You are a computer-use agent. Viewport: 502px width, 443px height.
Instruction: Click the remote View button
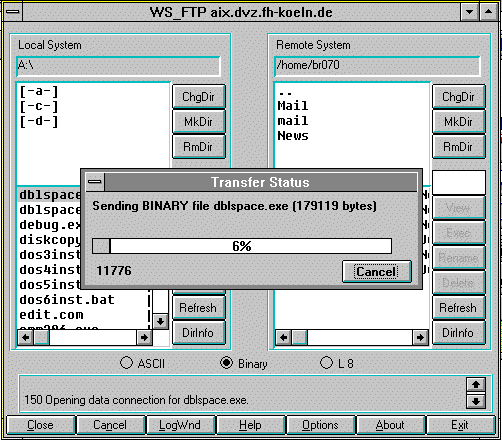pyautogui.click(x=459, y=208)
